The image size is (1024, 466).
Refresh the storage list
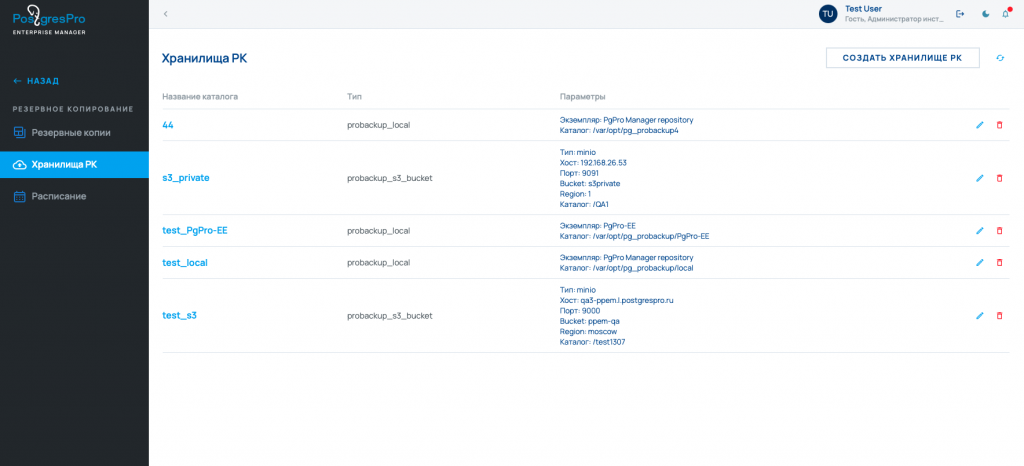pos(999,58)
